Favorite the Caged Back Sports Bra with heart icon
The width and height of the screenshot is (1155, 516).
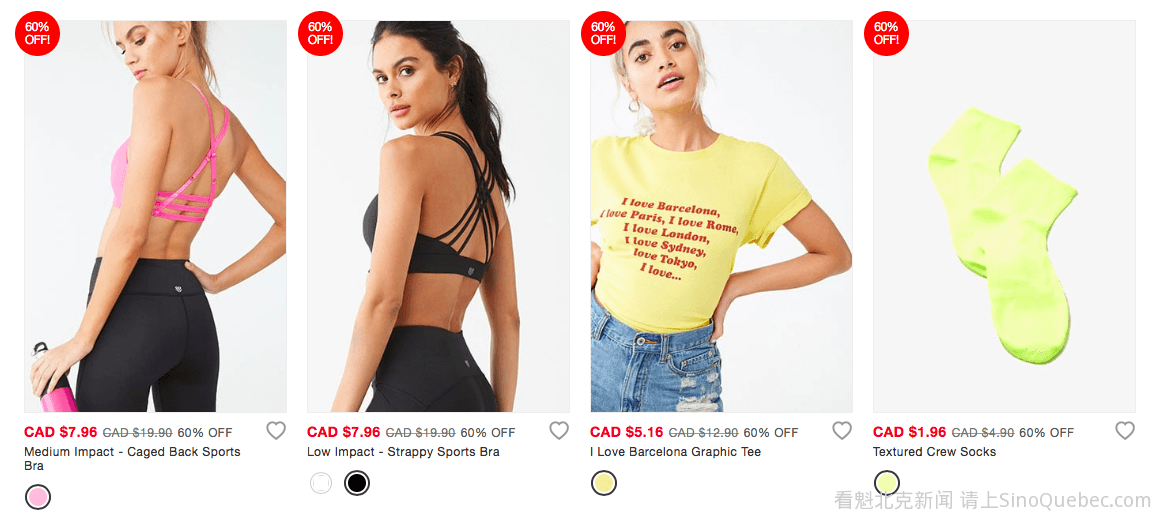pos(275,431)
